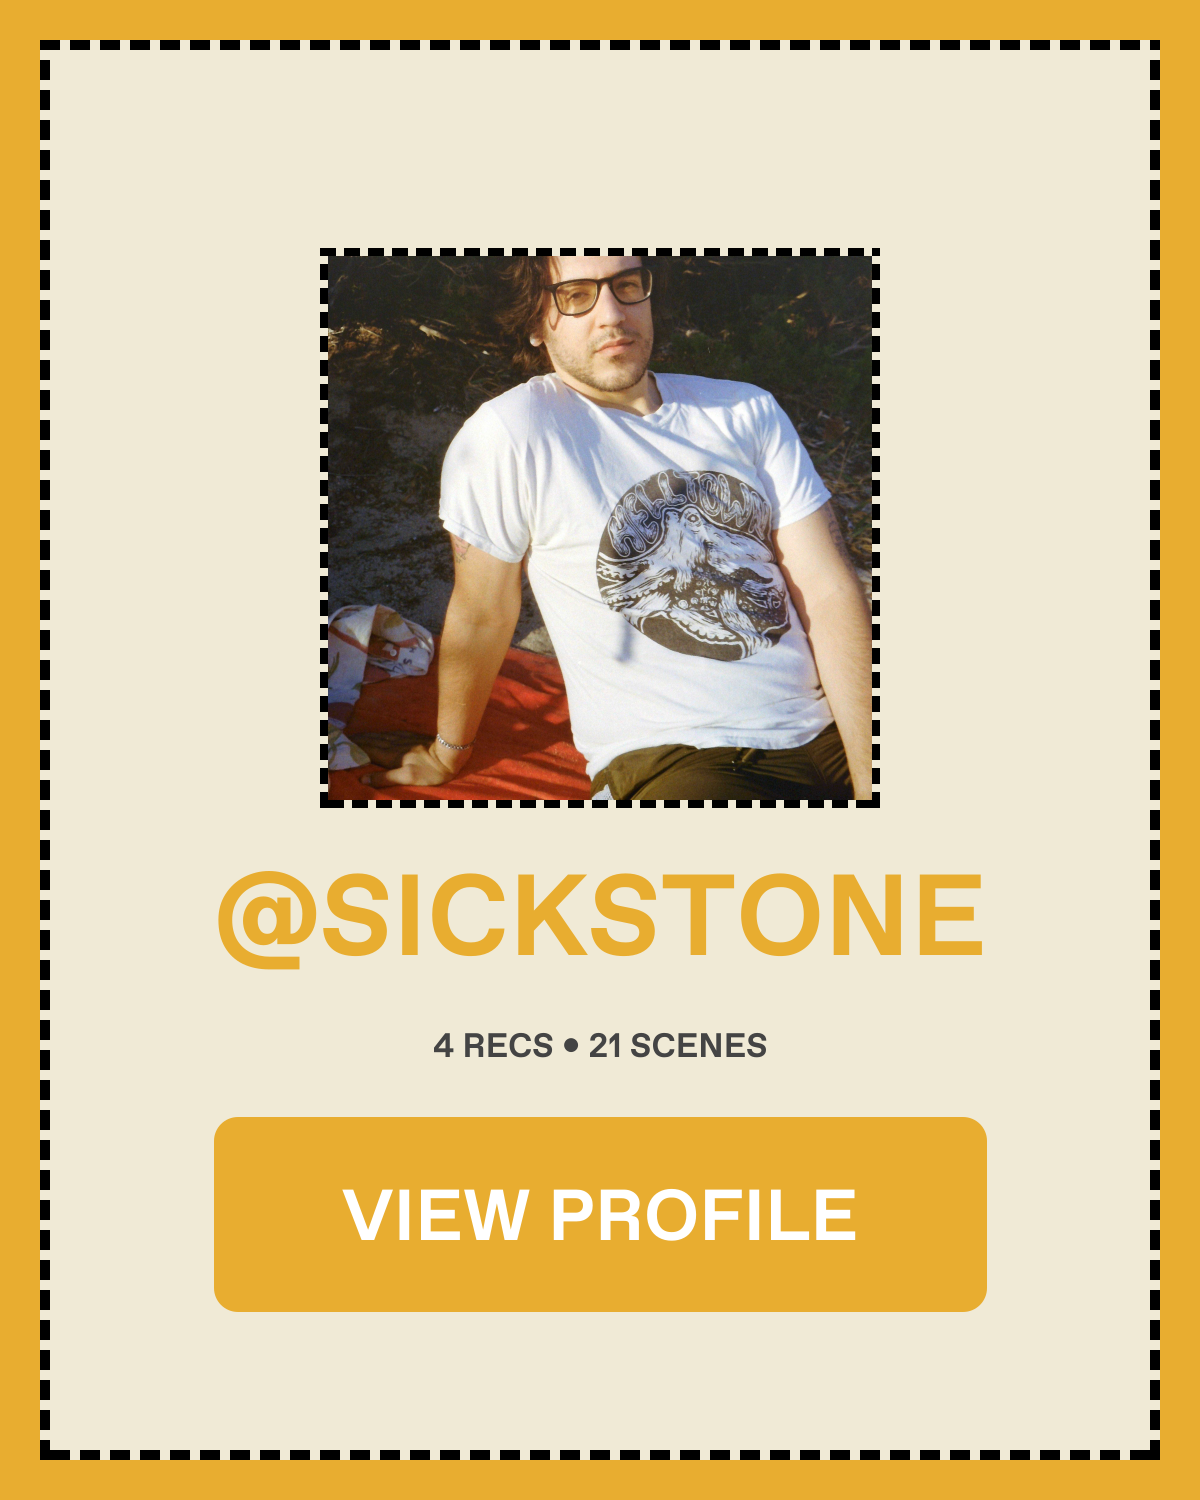Viewport: 1200px width, 1500px height.
Task: Click the word 'PROFILE' on the button
Action: 703,1215
